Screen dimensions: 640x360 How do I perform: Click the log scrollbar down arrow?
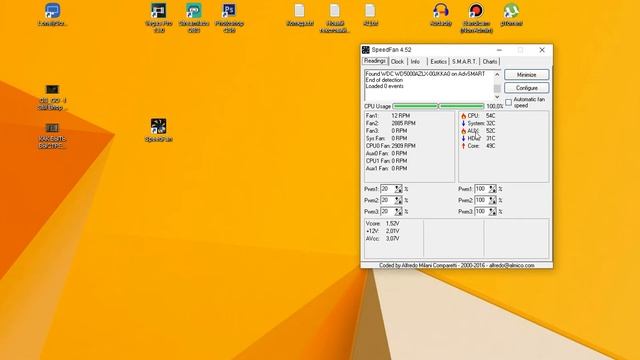497,97
